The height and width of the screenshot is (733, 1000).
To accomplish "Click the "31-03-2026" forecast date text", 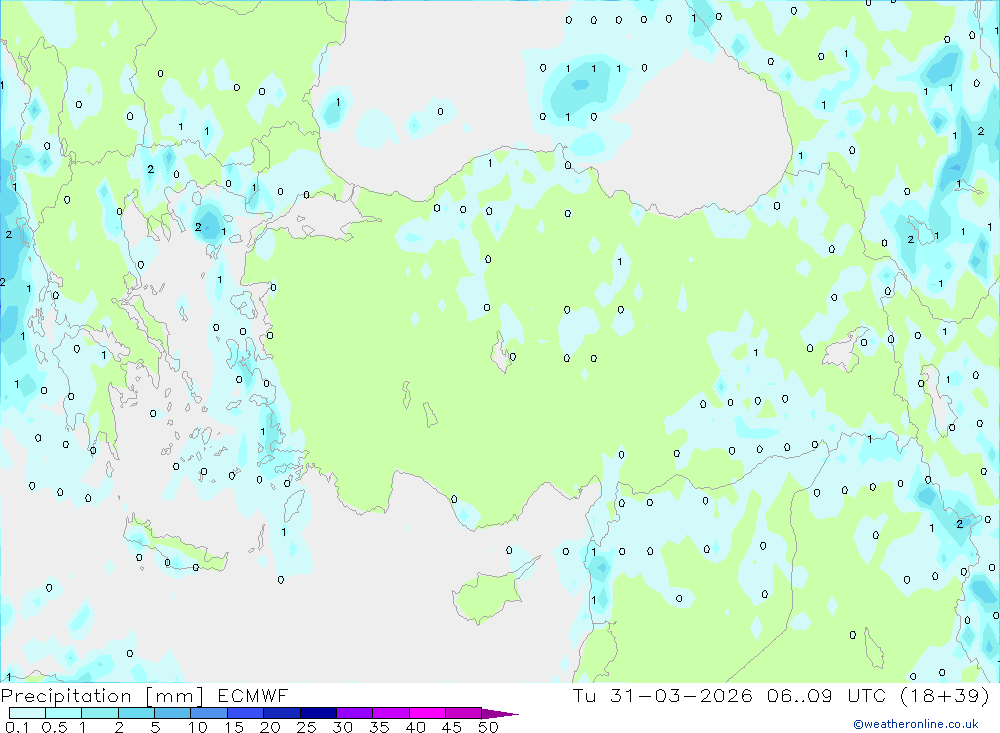I will (x=681, y=695).
